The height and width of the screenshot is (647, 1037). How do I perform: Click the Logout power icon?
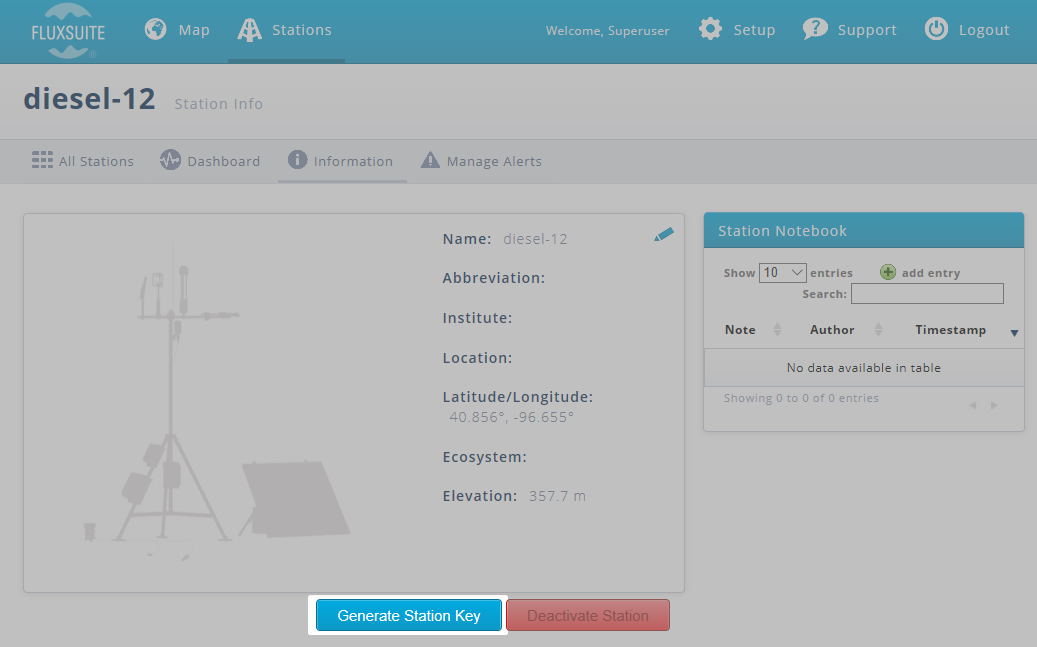(936, 30)
